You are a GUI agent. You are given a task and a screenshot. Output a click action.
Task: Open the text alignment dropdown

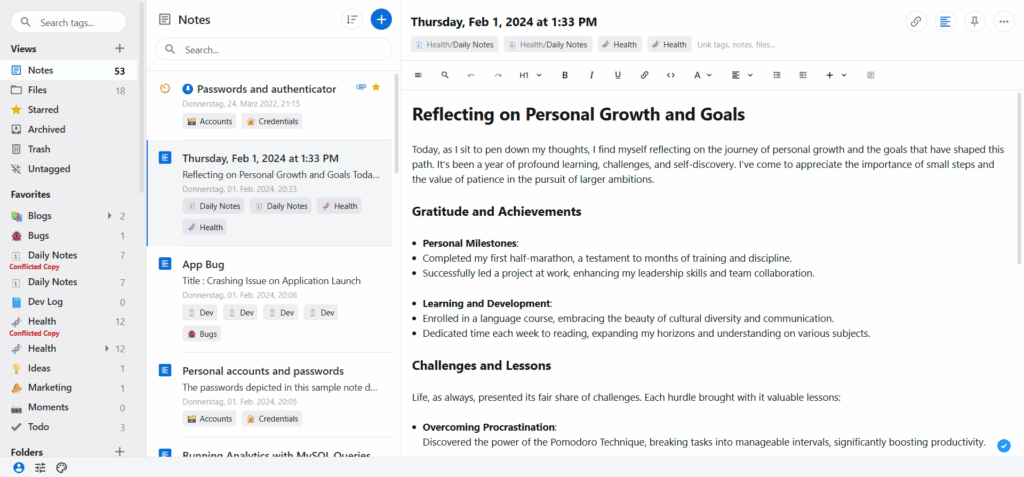742,75
